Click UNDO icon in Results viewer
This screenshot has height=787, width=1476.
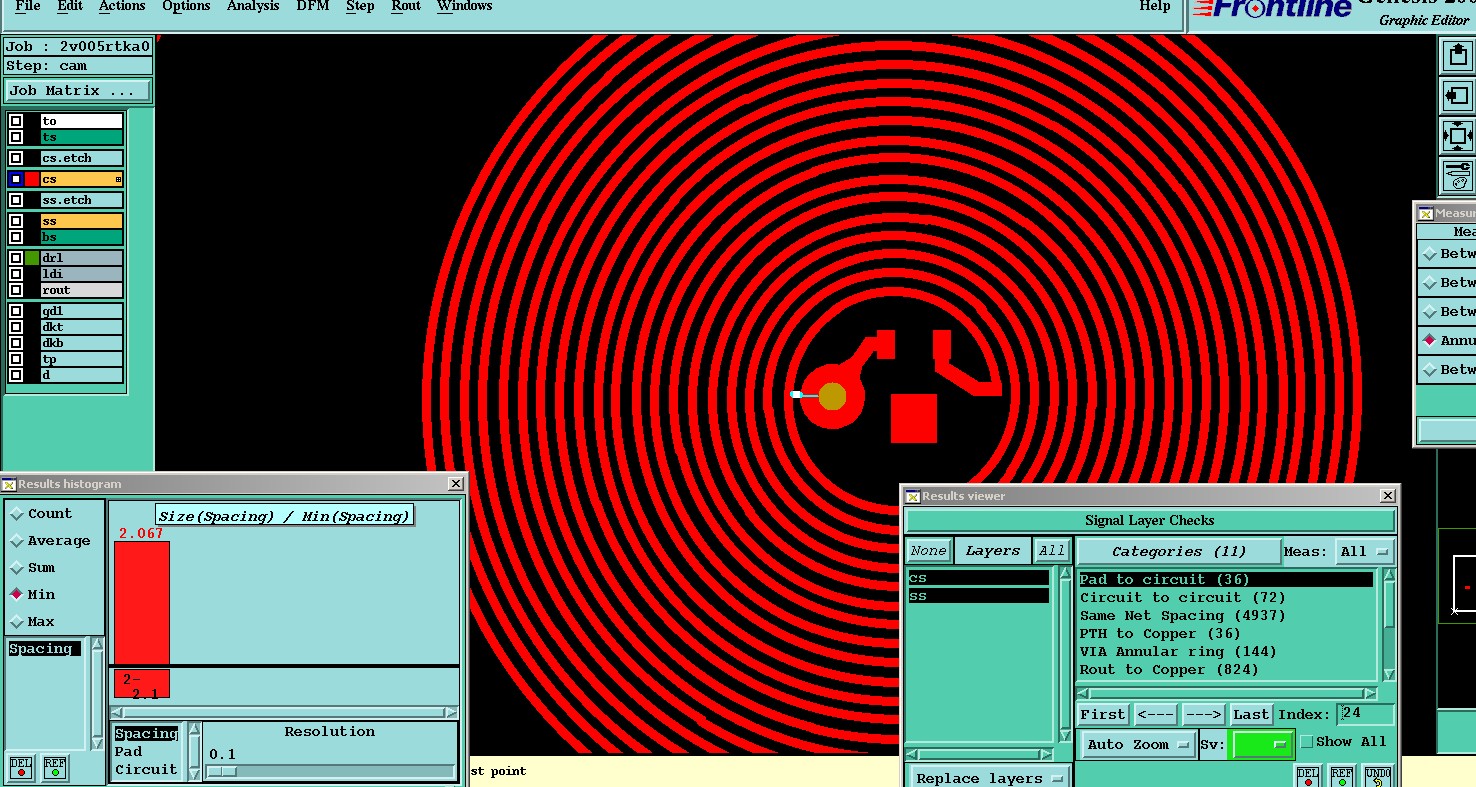click(1377, 776)
